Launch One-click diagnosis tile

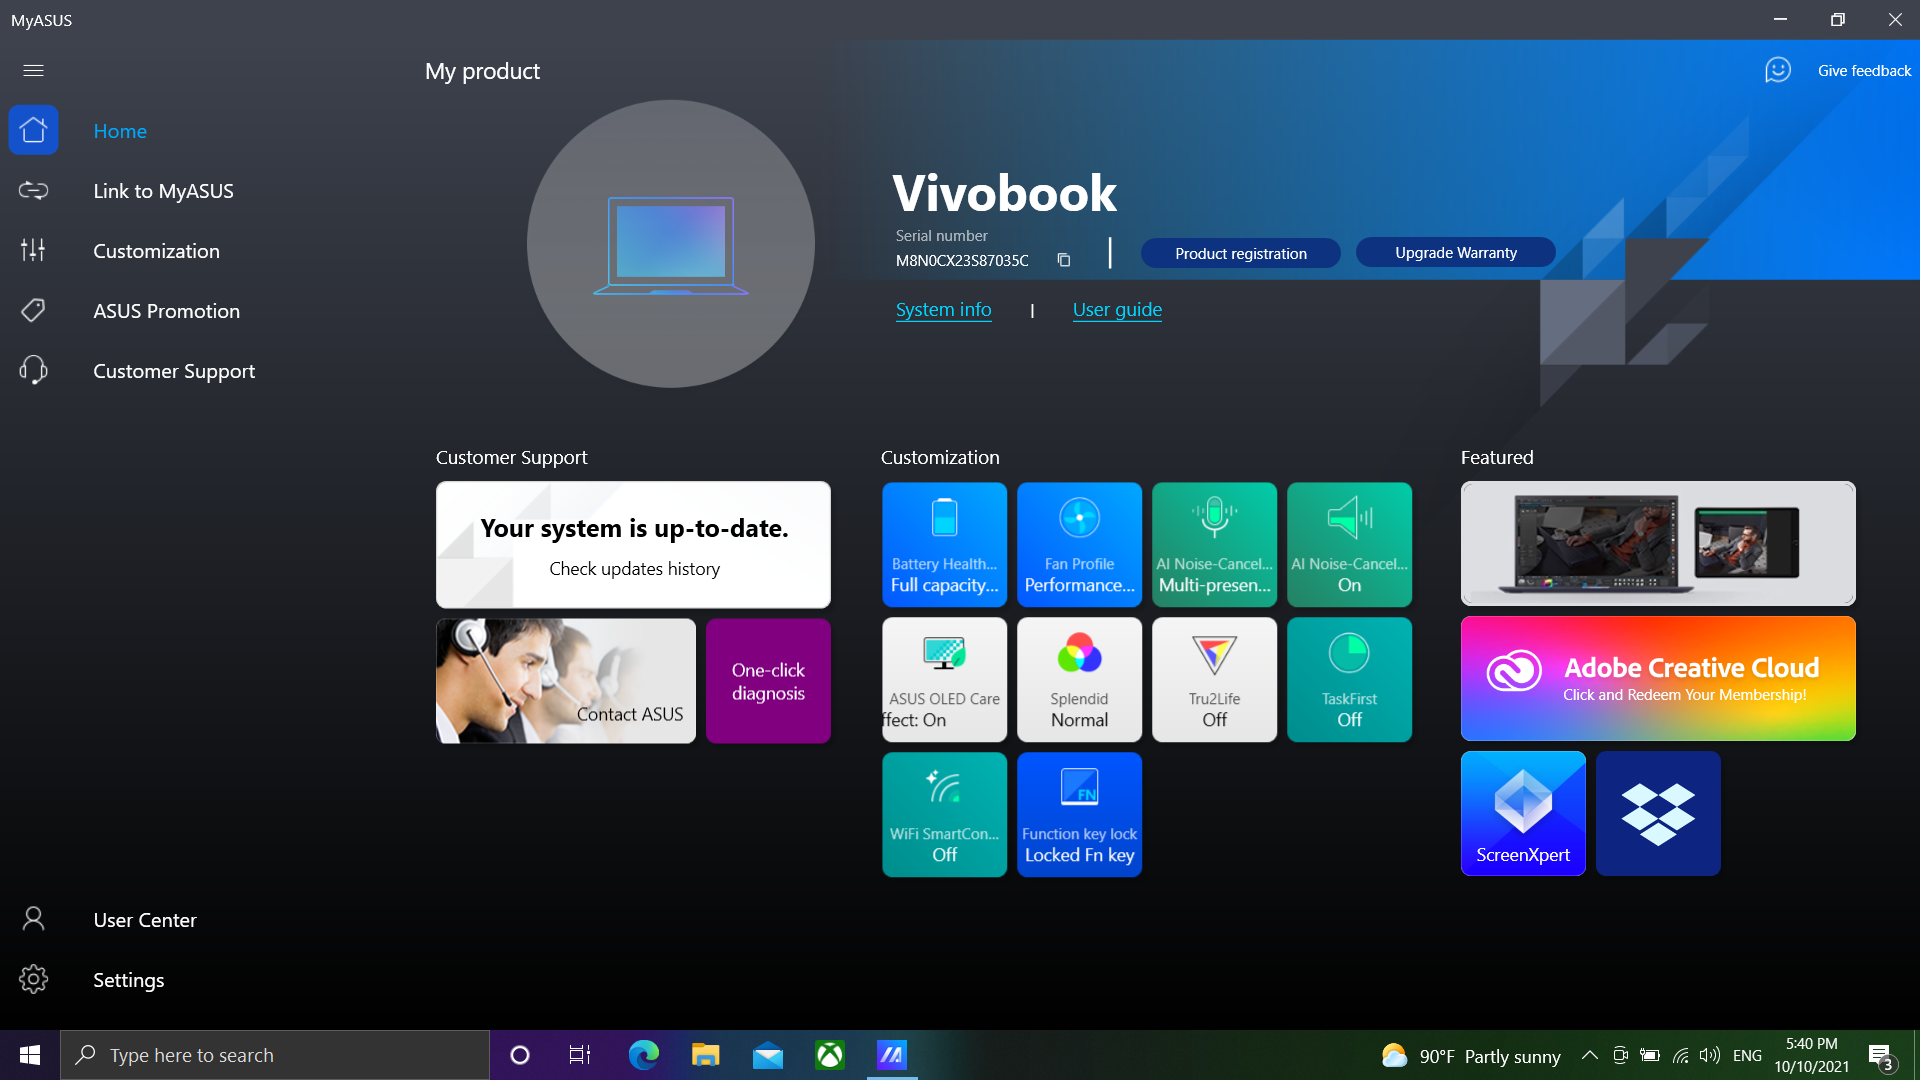click(768, 681)
